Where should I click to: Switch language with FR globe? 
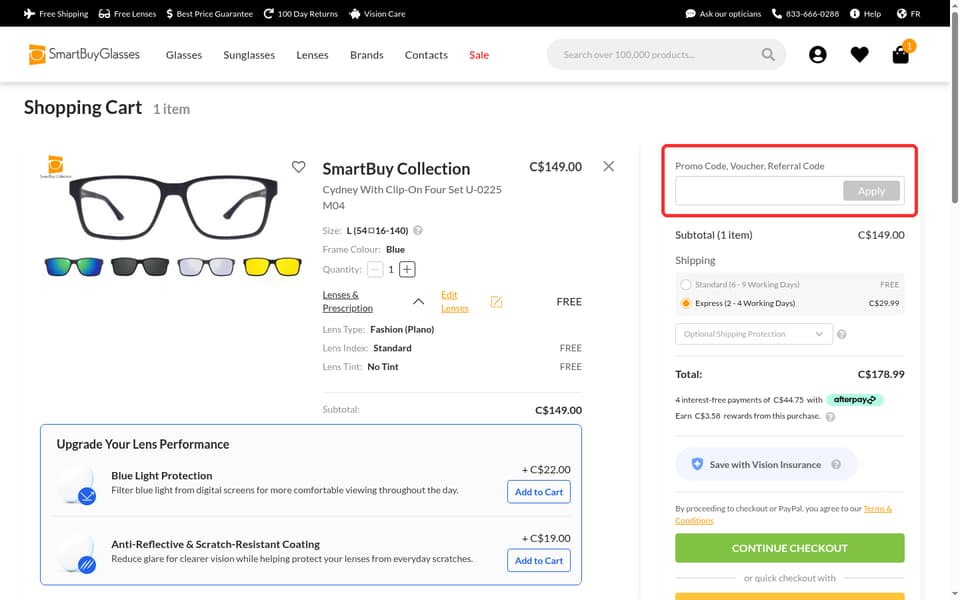(x=901, y=13)
